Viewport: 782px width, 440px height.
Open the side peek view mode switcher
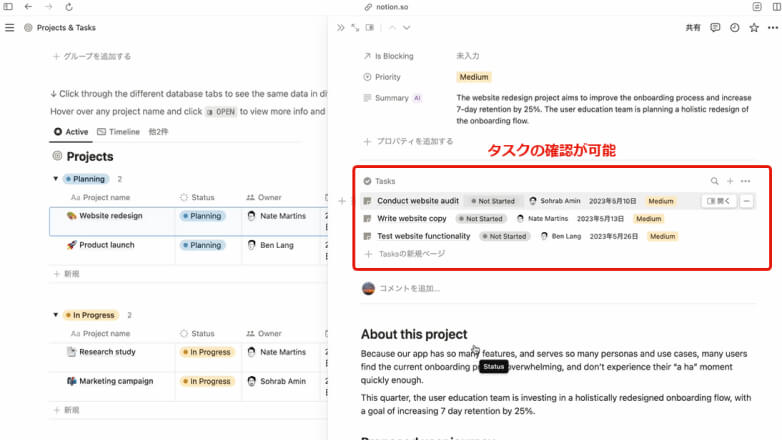[x=370, y=28]
